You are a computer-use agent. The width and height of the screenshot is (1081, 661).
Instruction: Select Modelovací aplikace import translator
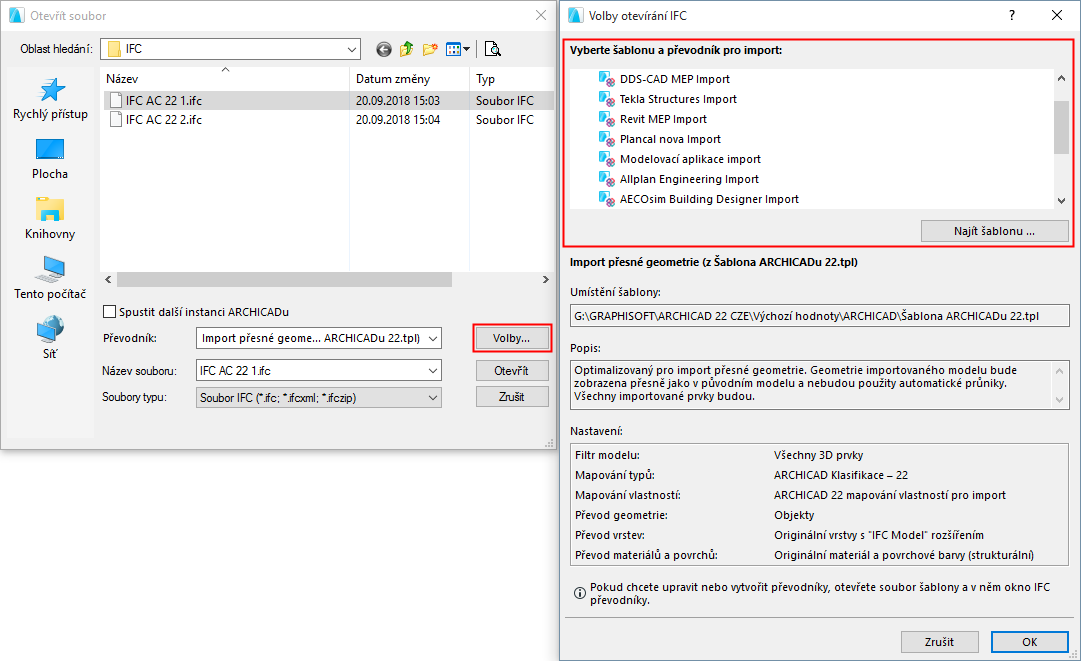pos(690,159)
